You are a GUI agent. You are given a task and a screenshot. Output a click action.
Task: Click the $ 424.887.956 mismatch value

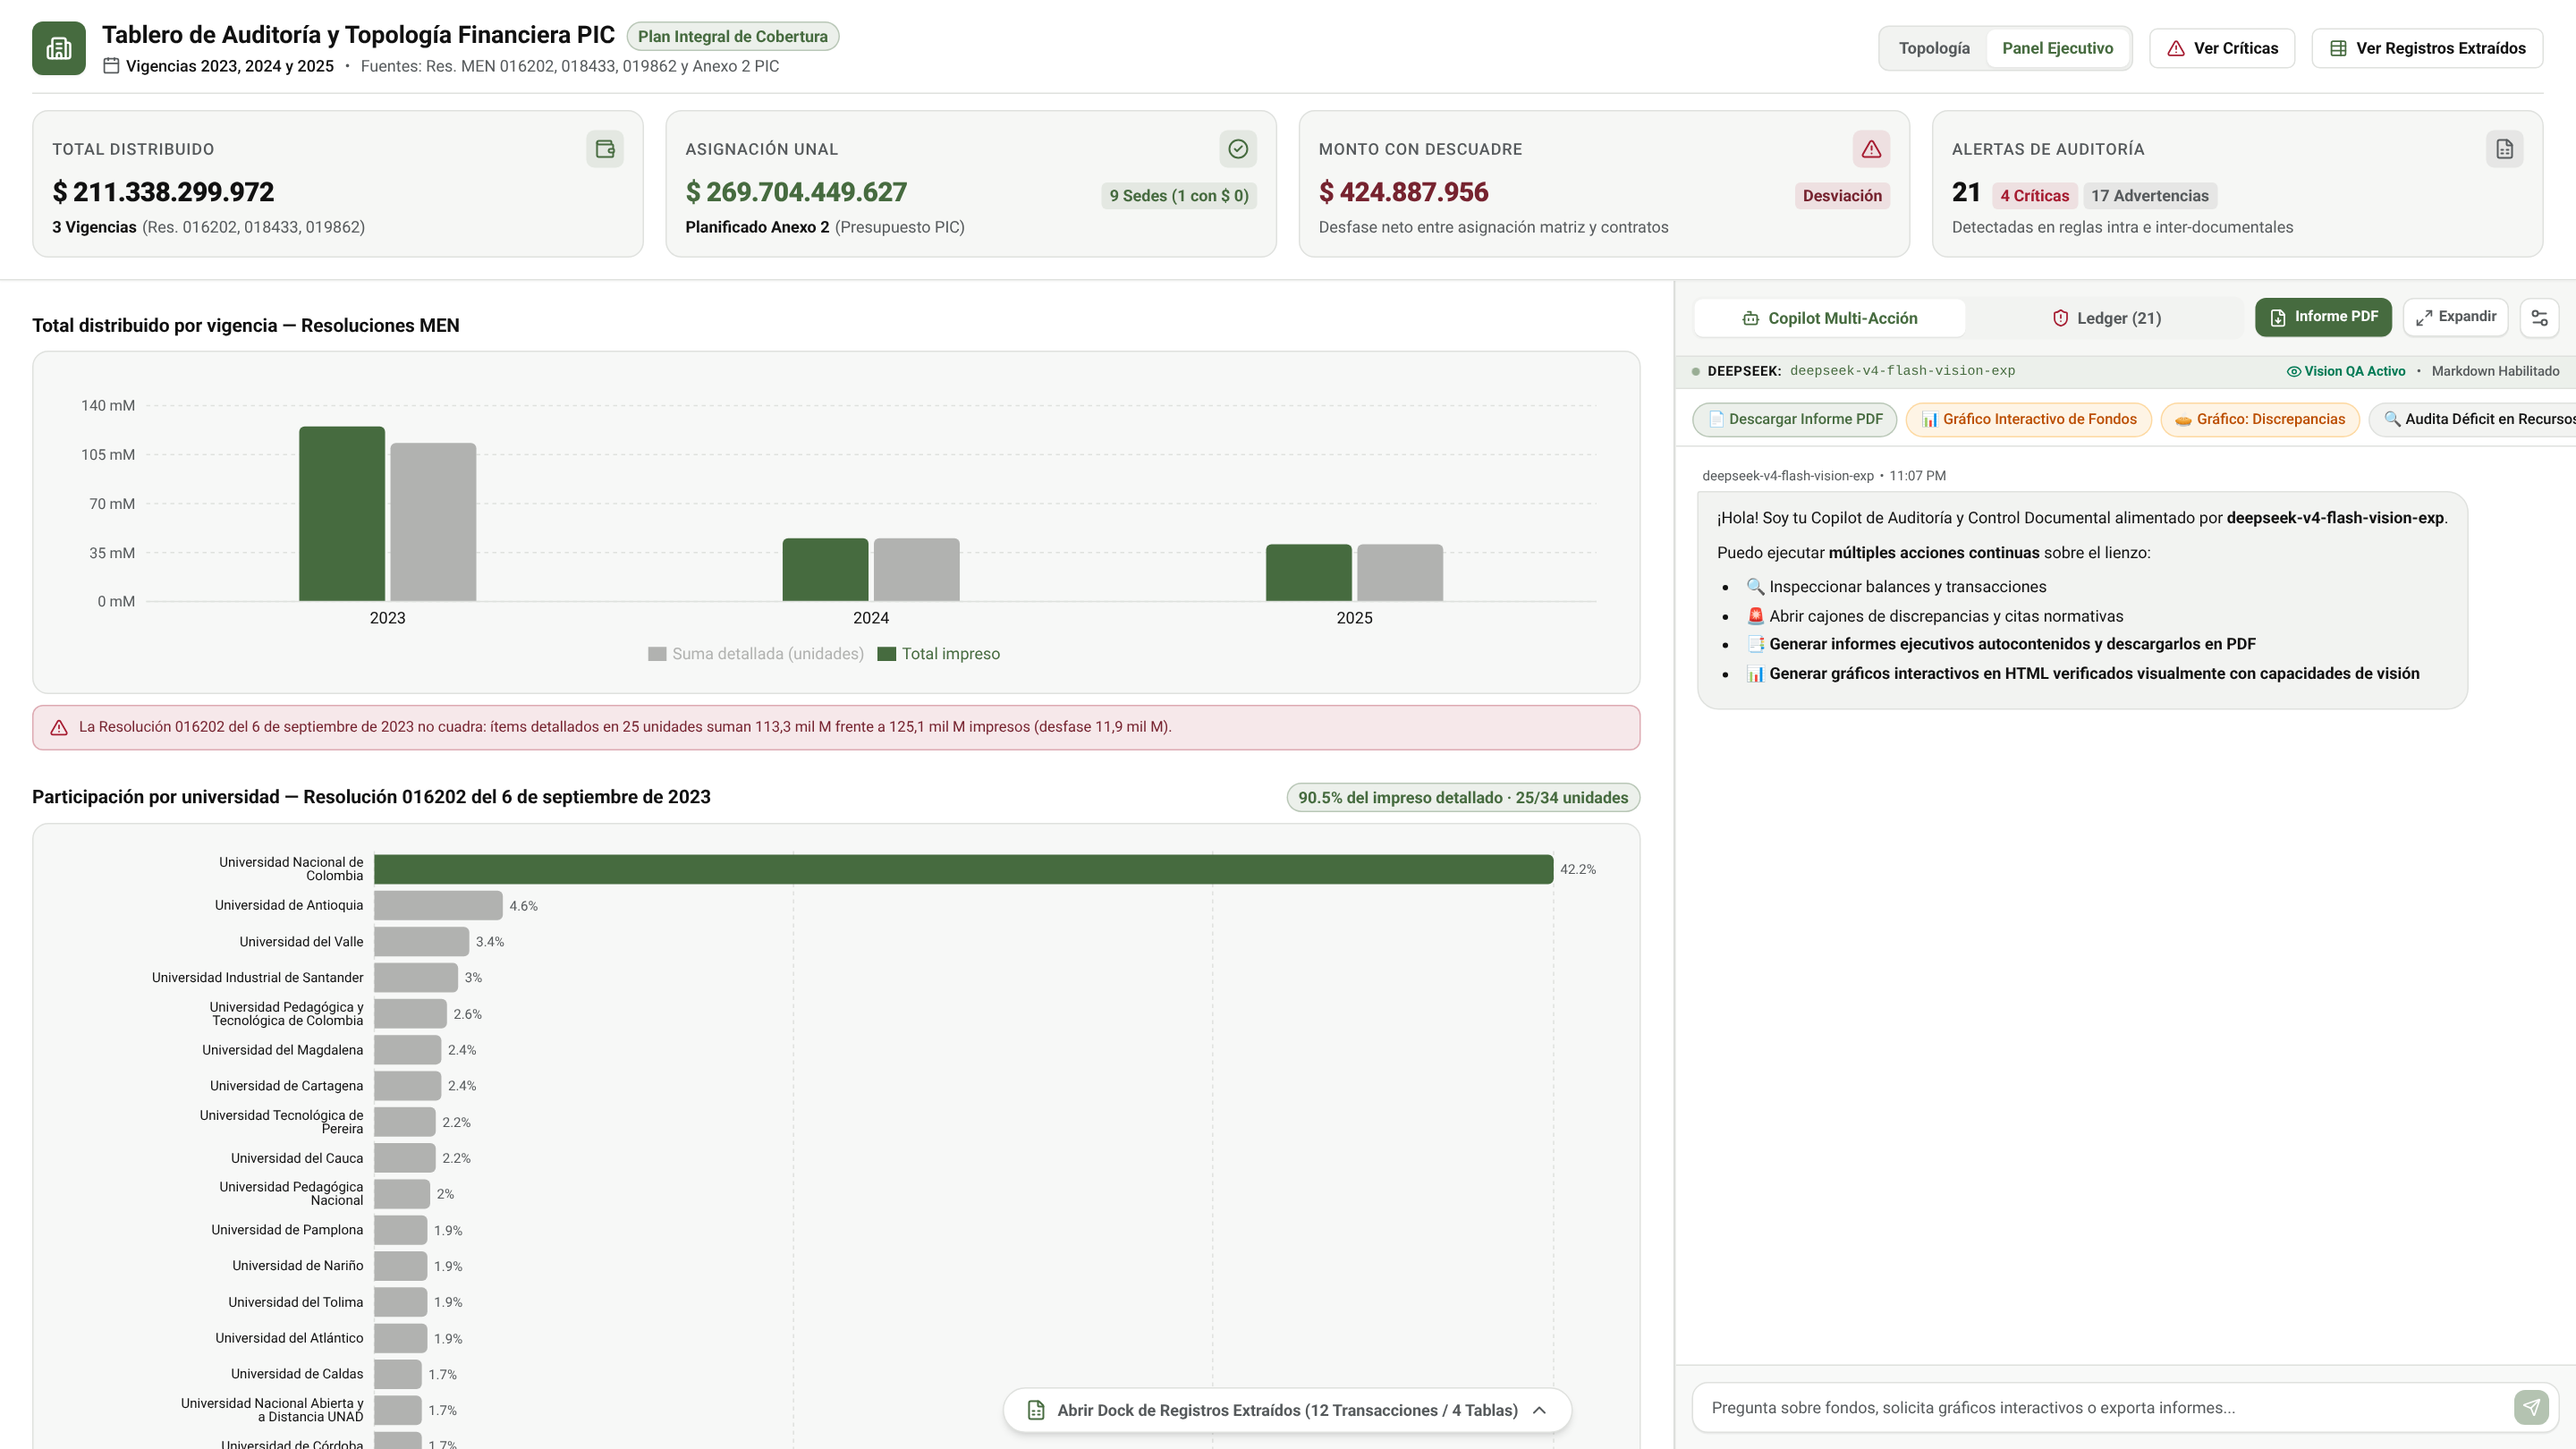(1403, 192)
